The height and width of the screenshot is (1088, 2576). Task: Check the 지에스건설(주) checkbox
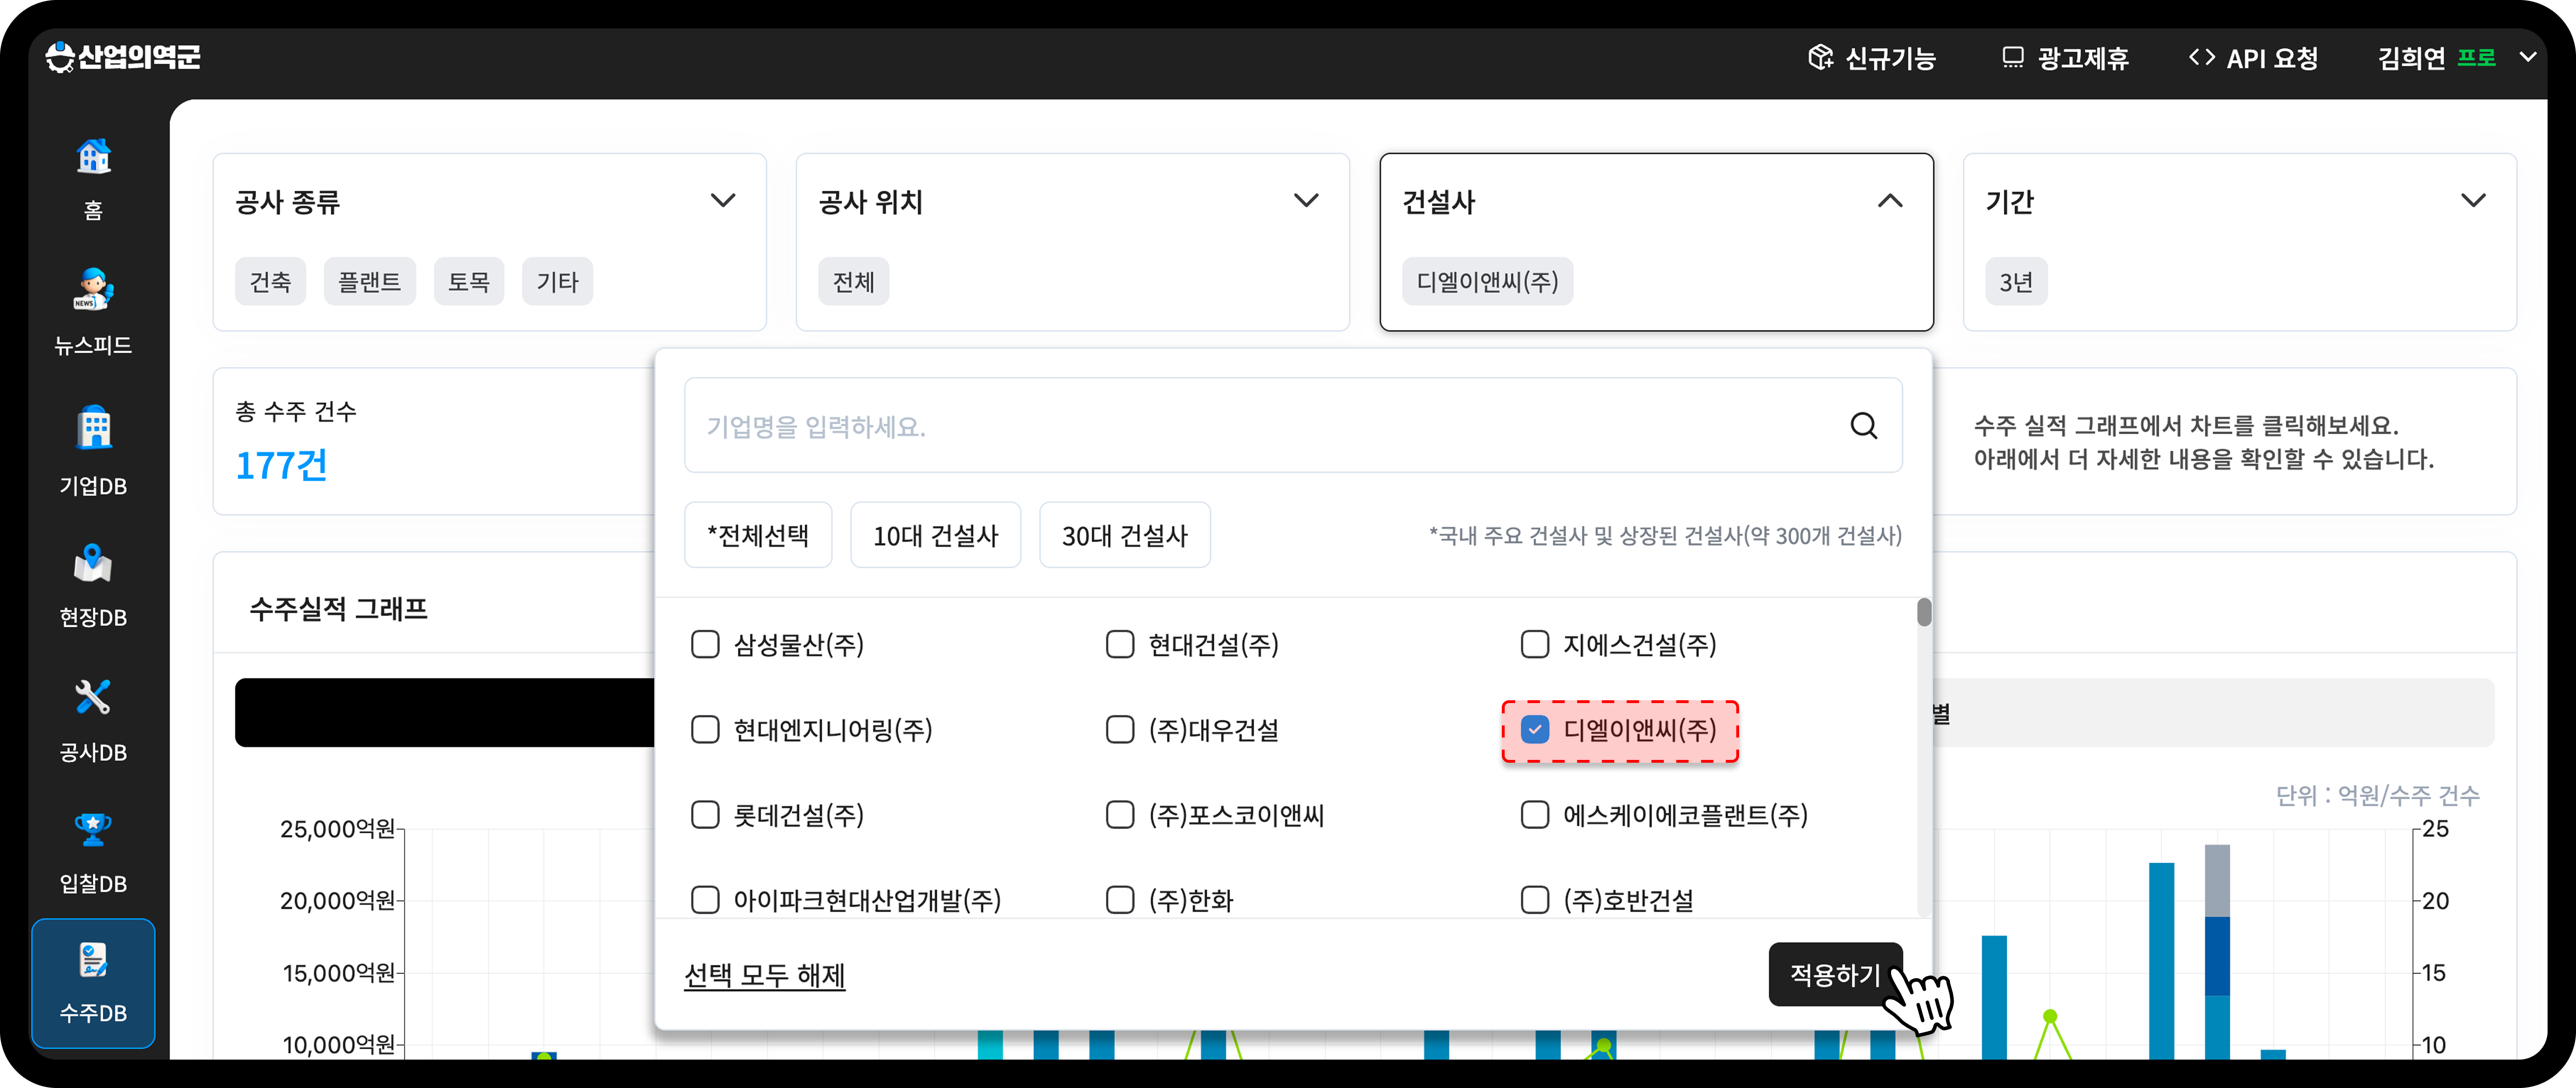(1535, 644)
